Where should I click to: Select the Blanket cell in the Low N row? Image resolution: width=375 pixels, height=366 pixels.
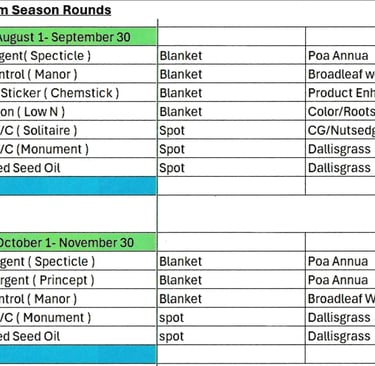point(231,112)
